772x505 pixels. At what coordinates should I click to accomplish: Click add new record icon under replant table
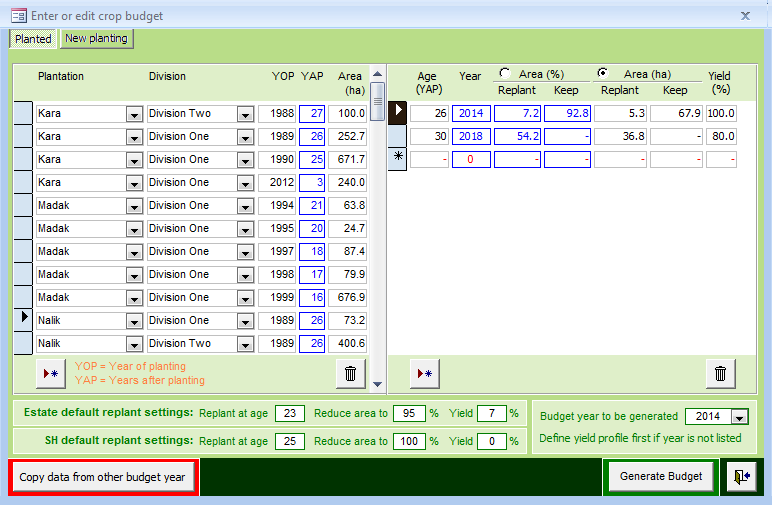[x=424, y=374]
